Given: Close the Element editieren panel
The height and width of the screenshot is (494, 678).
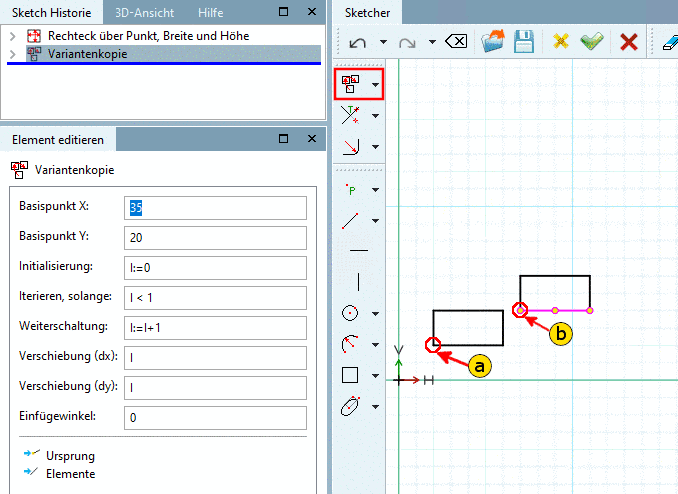Looking at the screenshot, I should click(312, 138).
